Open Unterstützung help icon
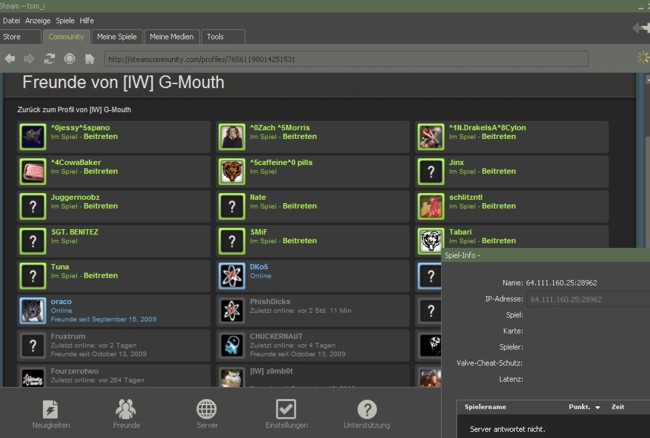The width and height of the screenshot is (650, 438). (x=367, y=415)
